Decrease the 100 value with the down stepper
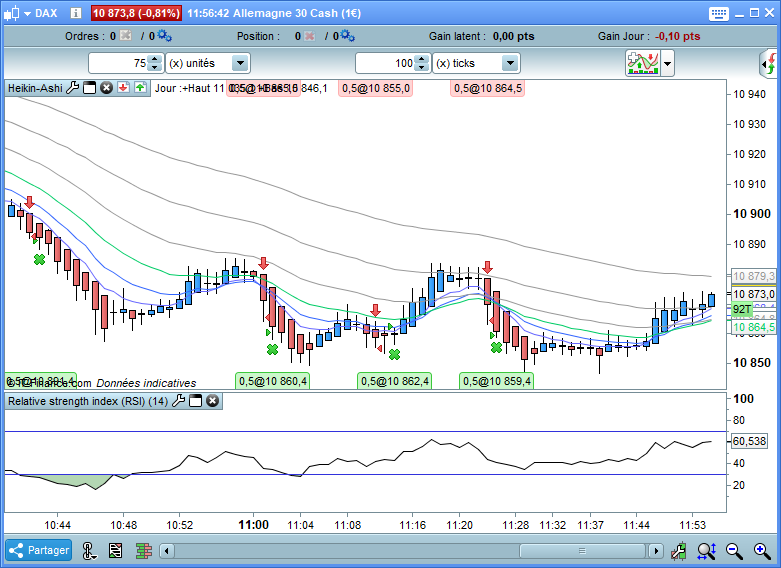 [422, 68]
